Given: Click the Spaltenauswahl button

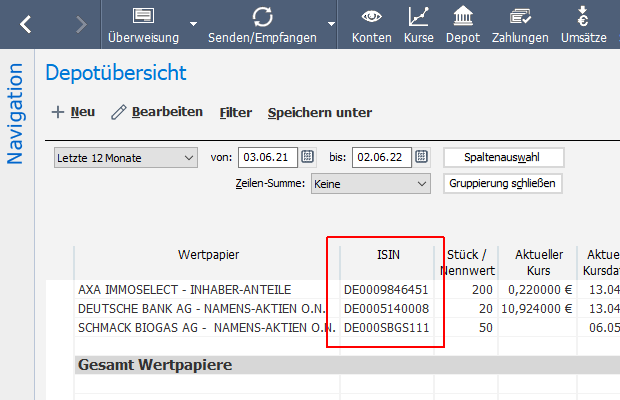Looking at the screenshot, I should click(503, 157).
